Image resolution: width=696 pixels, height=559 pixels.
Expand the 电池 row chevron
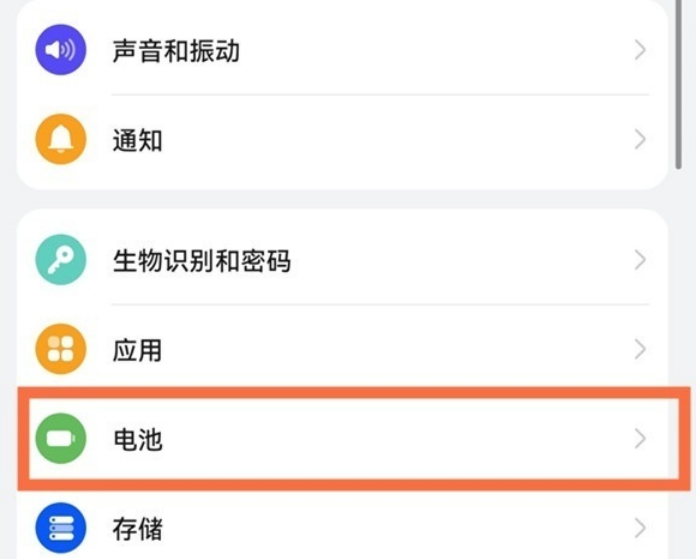640,439
